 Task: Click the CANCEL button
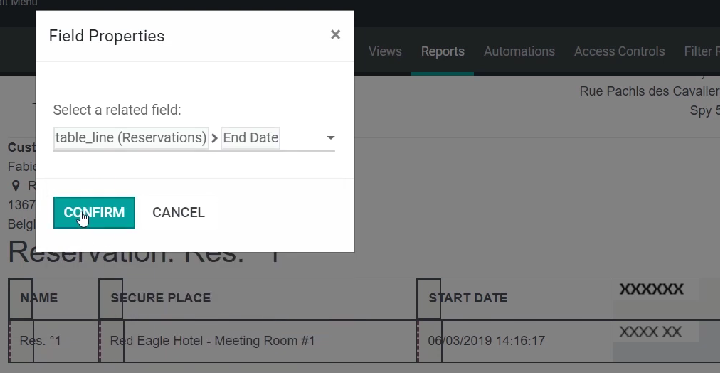[x=178, y=213]
